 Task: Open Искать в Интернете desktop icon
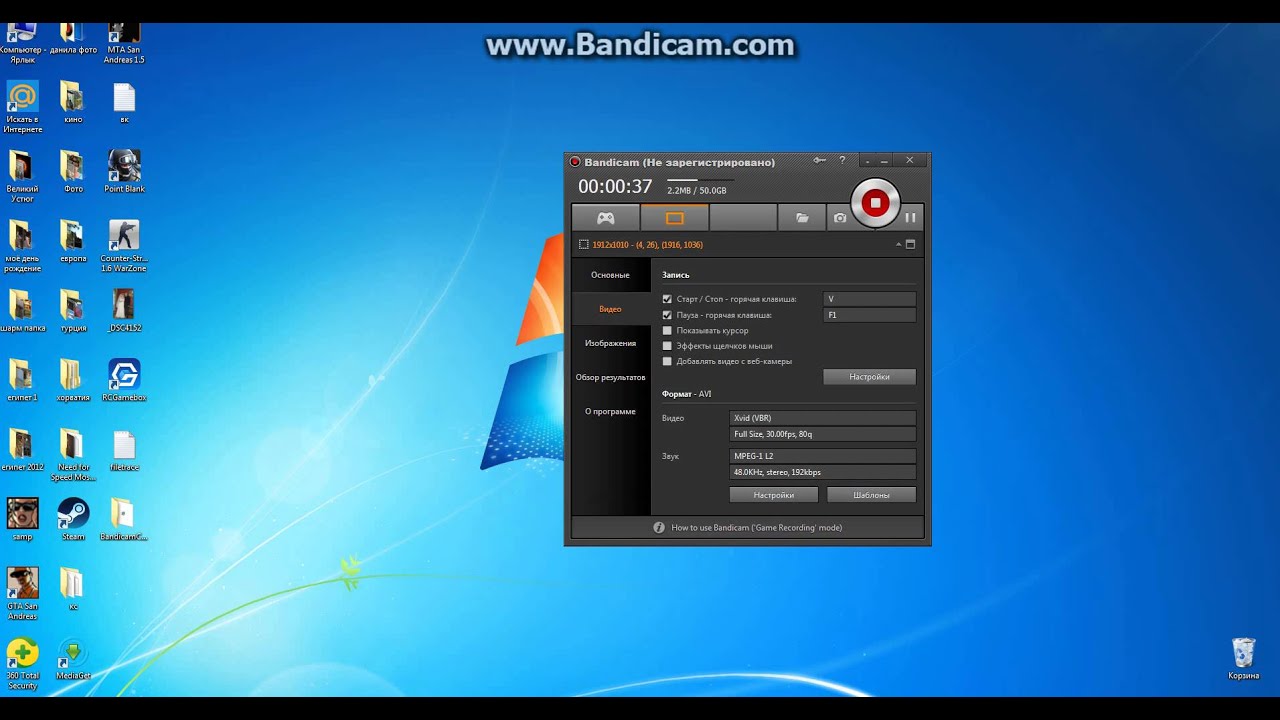(22, 107)
